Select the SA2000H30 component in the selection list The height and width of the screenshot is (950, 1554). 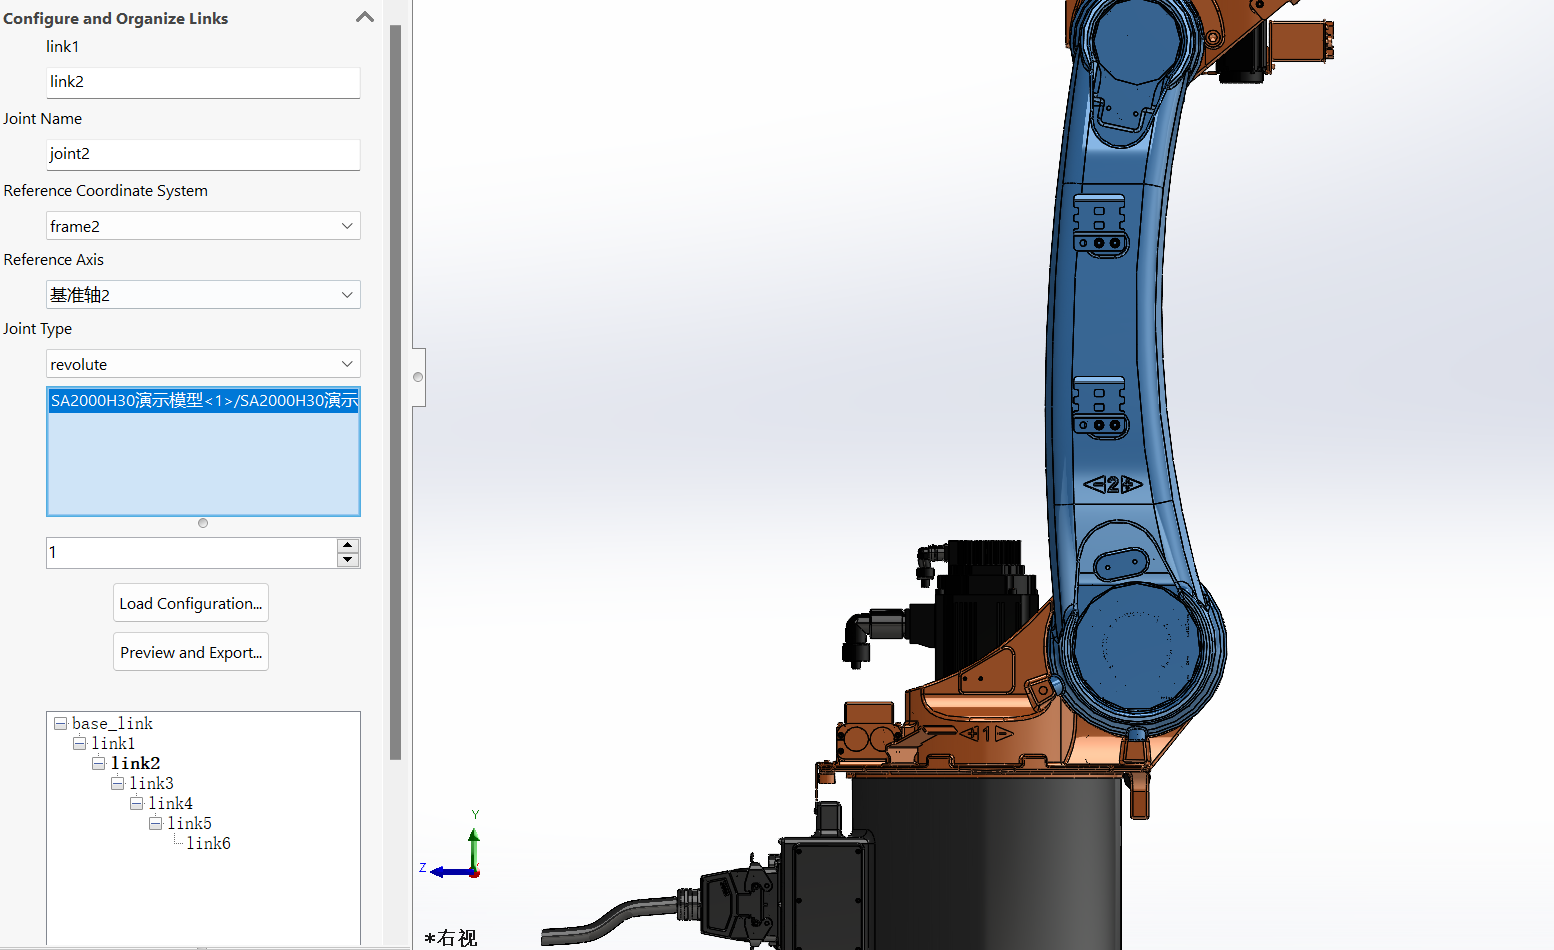click(203, 401)
